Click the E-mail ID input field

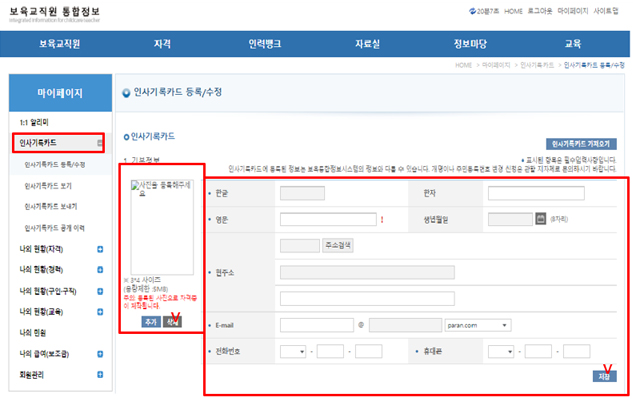317,325
